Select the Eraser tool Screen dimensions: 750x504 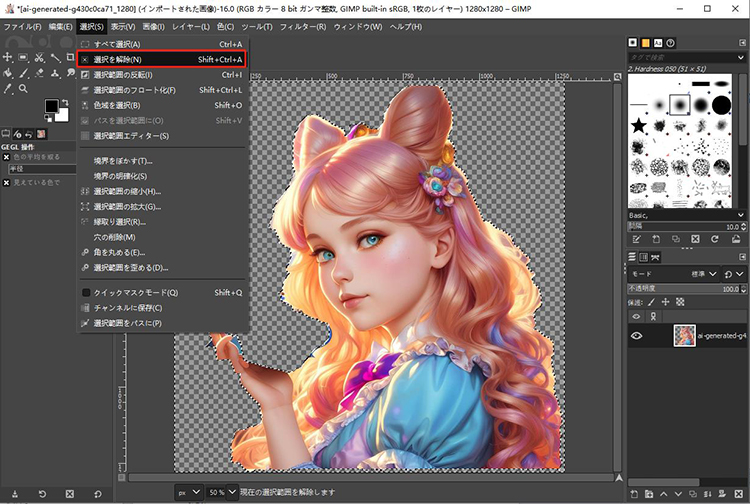click(x=39, y=73)
